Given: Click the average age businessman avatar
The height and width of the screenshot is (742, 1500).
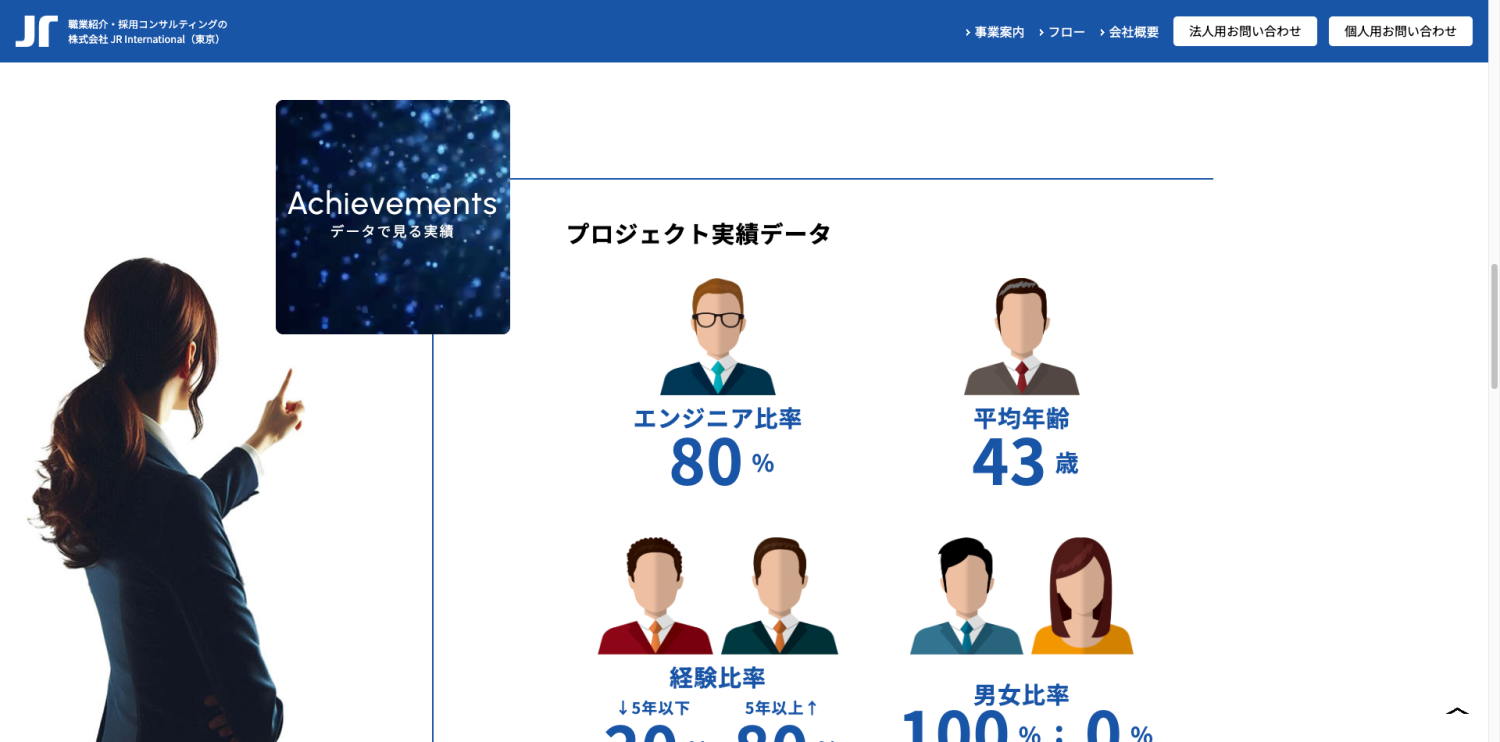Looking at the screenshot, I should coord(1021,337).
